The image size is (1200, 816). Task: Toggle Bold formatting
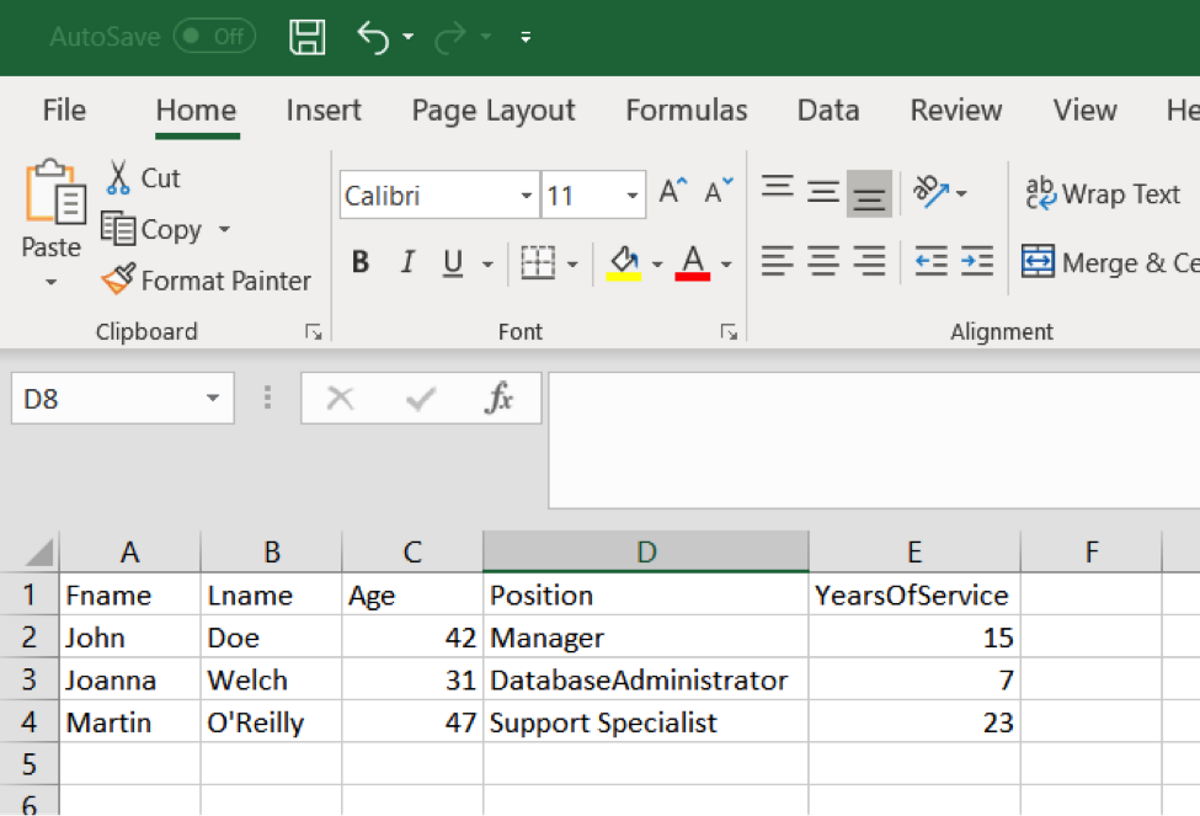pyautogui.click(x=361, y=264)
